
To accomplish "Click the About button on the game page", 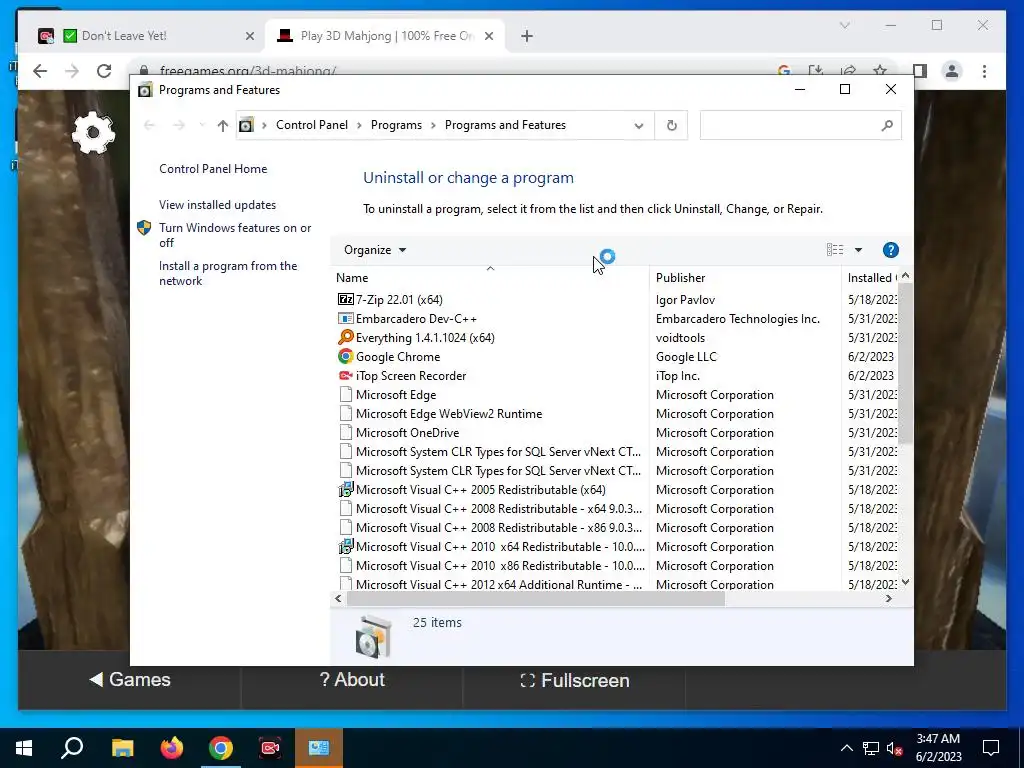I will click(352, 679).
